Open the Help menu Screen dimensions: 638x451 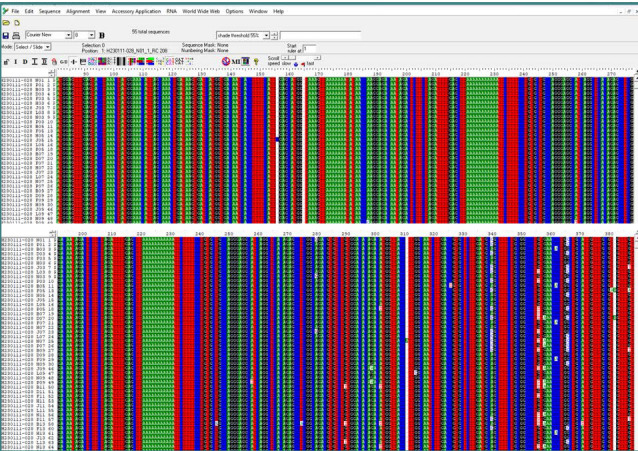point(278,11)
